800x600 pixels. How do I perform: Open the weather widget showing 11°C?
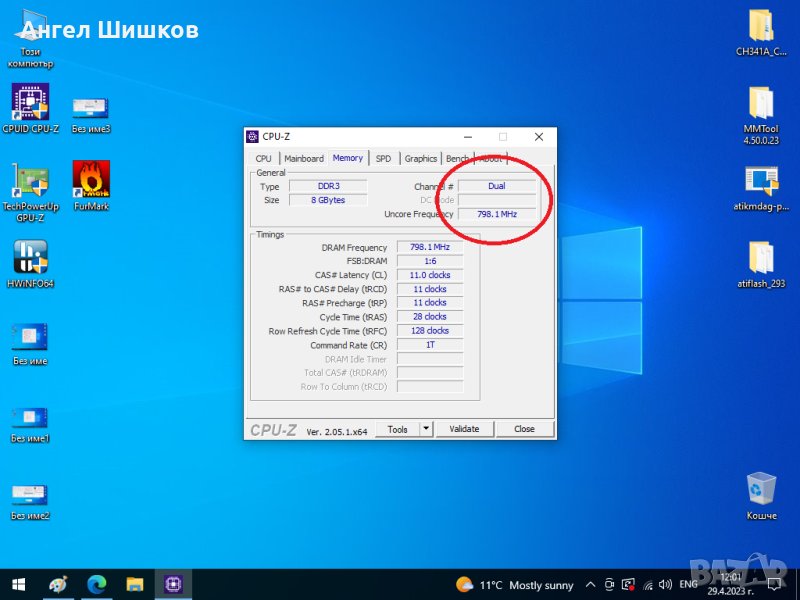coord(514,585)
